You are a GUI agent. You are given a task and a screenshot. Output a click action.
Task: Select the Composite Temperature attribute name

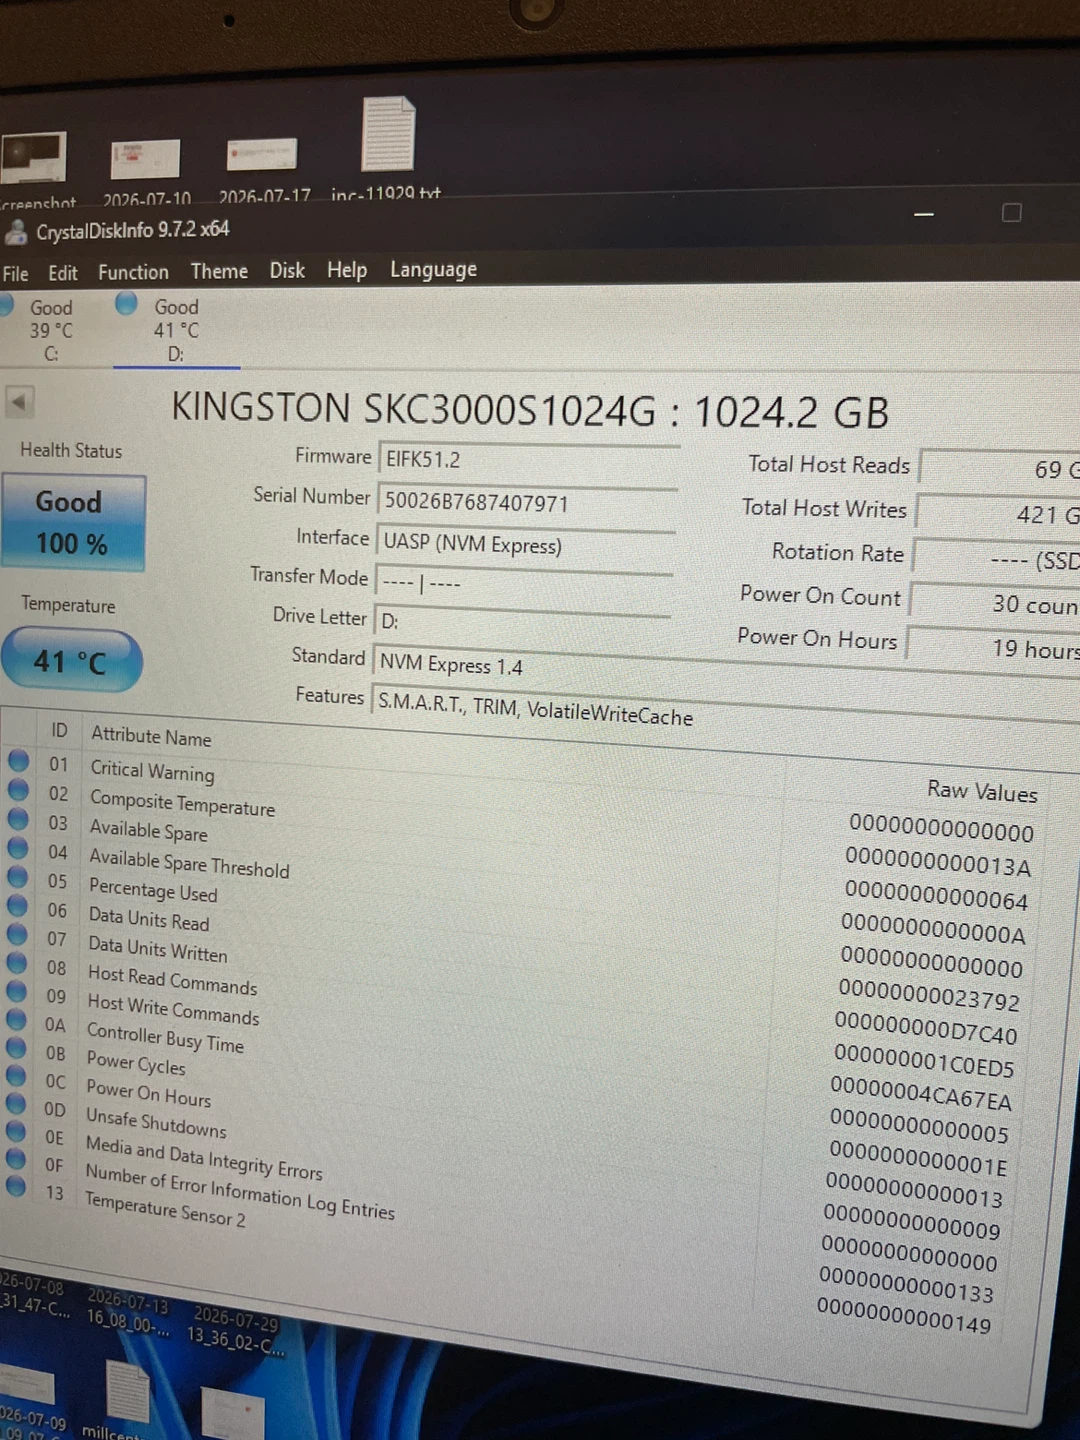coord(182,803)
